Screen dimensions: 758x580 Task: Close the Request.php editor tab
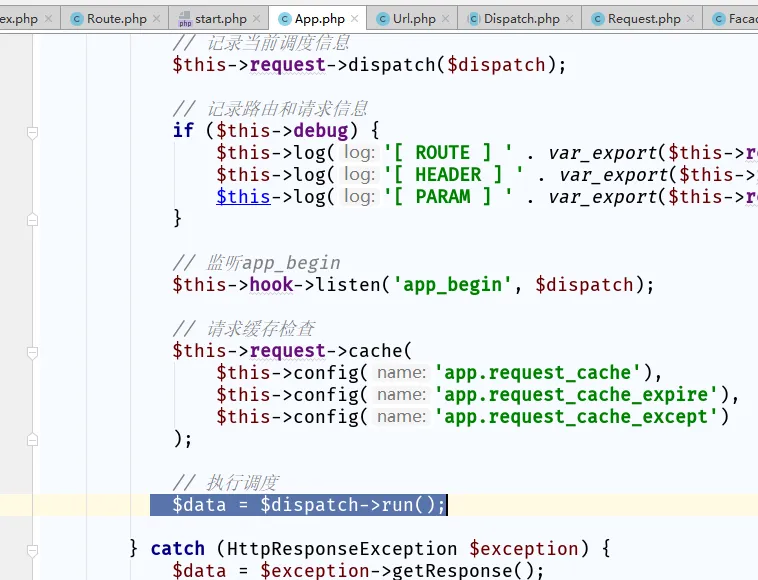click(690, 19)
